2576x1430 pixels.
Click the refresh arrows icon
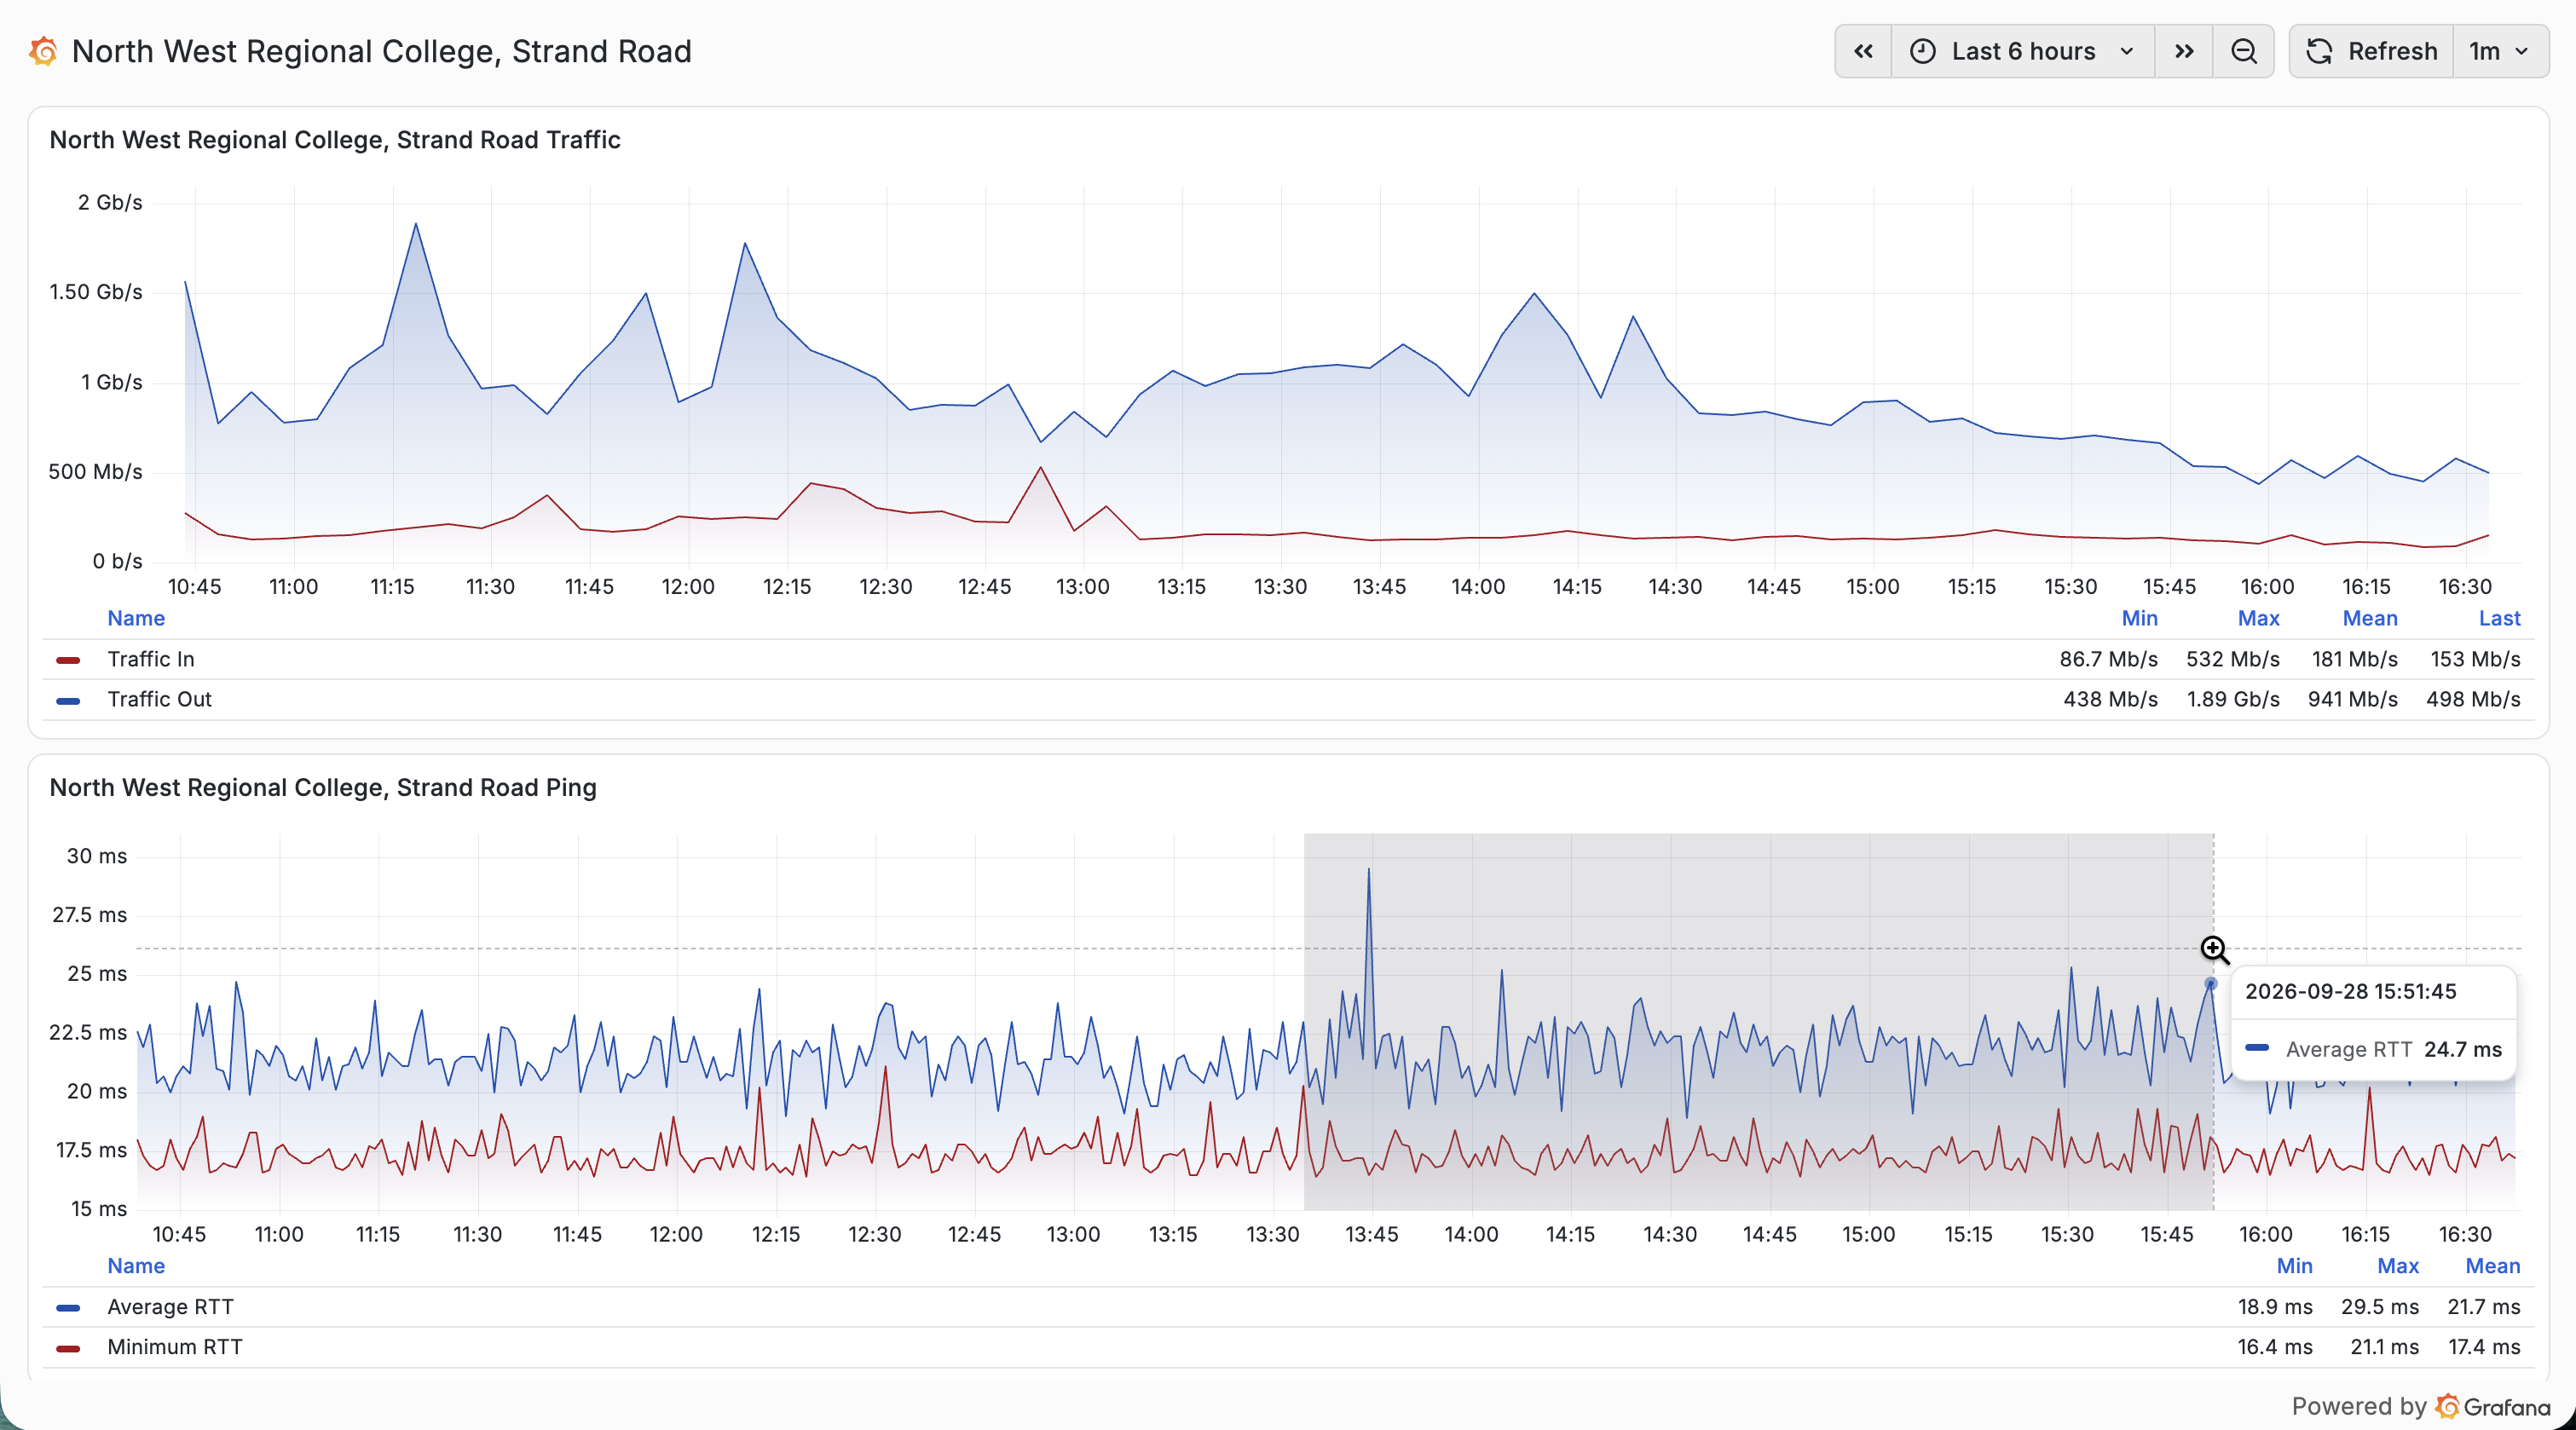[x=2319, y=51]
